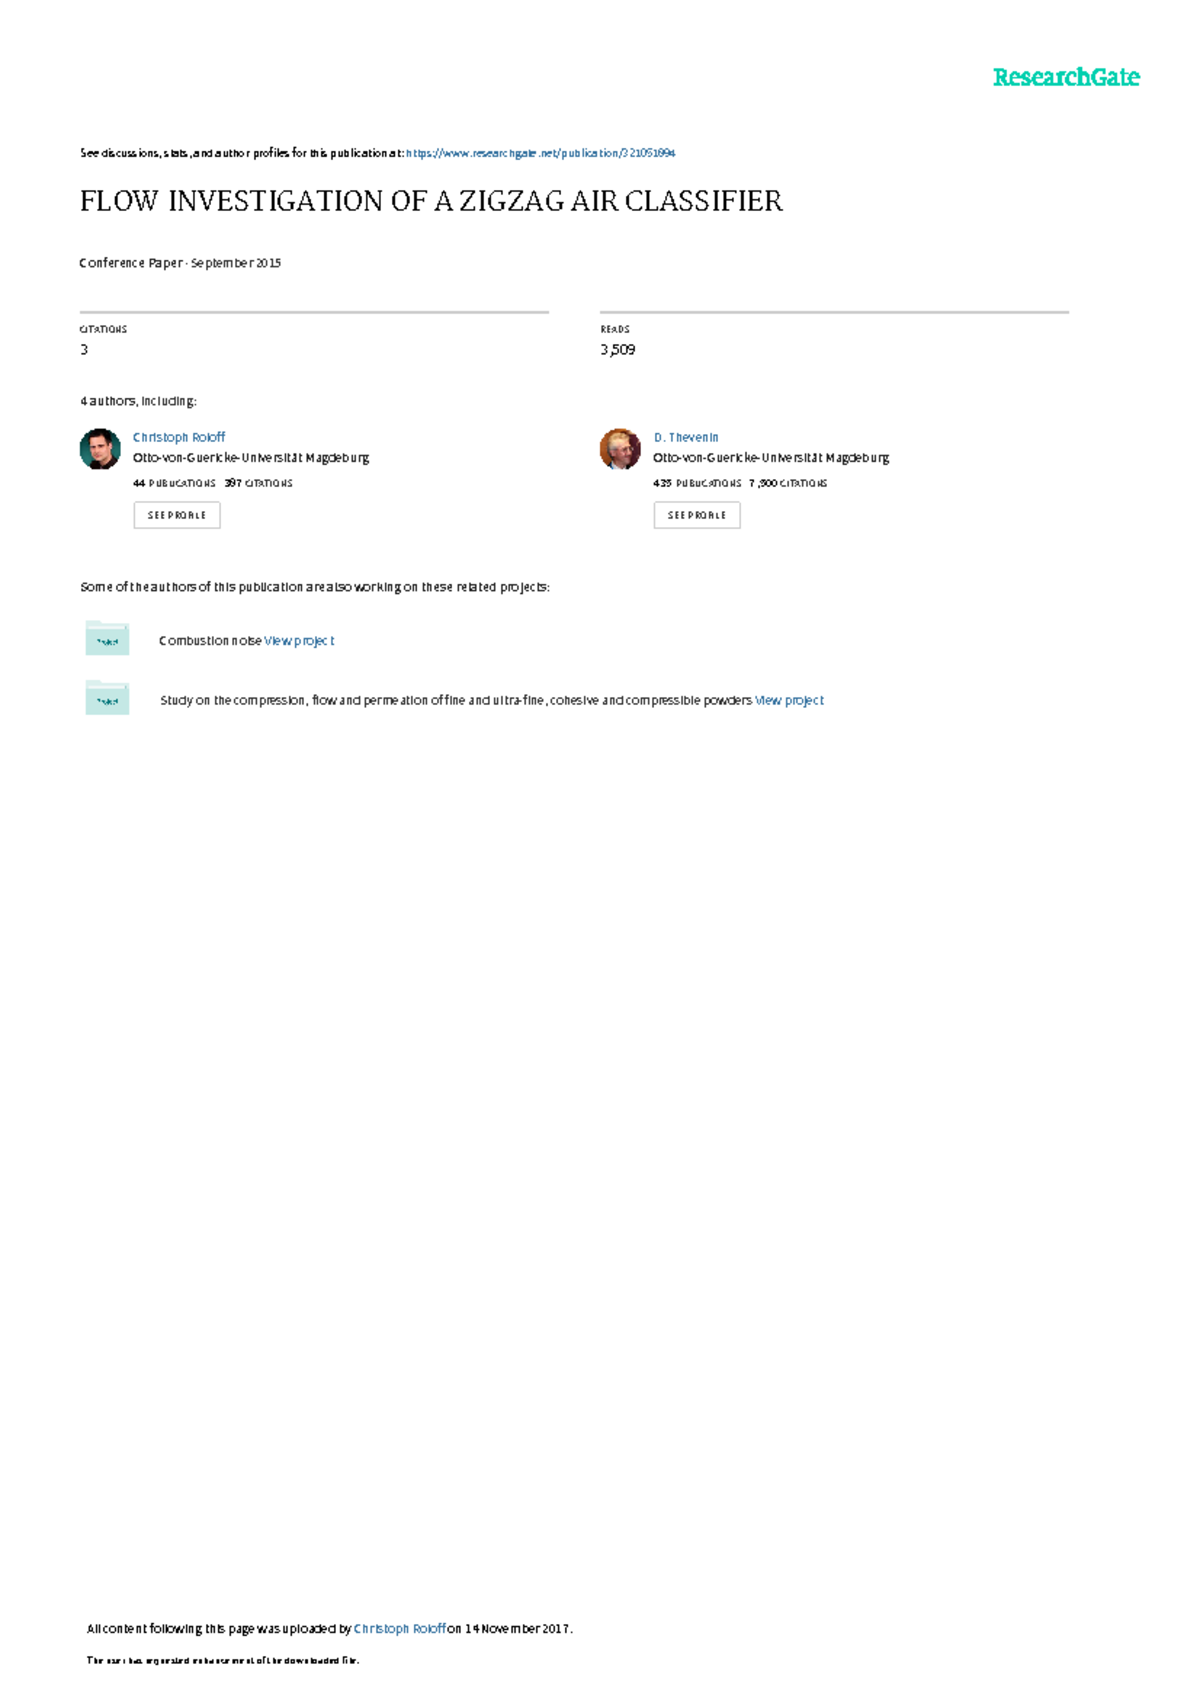The image size is (1200, 1697).
Task: Click Christoph Roloff uploader link in footer
Action: (400, 1628)
